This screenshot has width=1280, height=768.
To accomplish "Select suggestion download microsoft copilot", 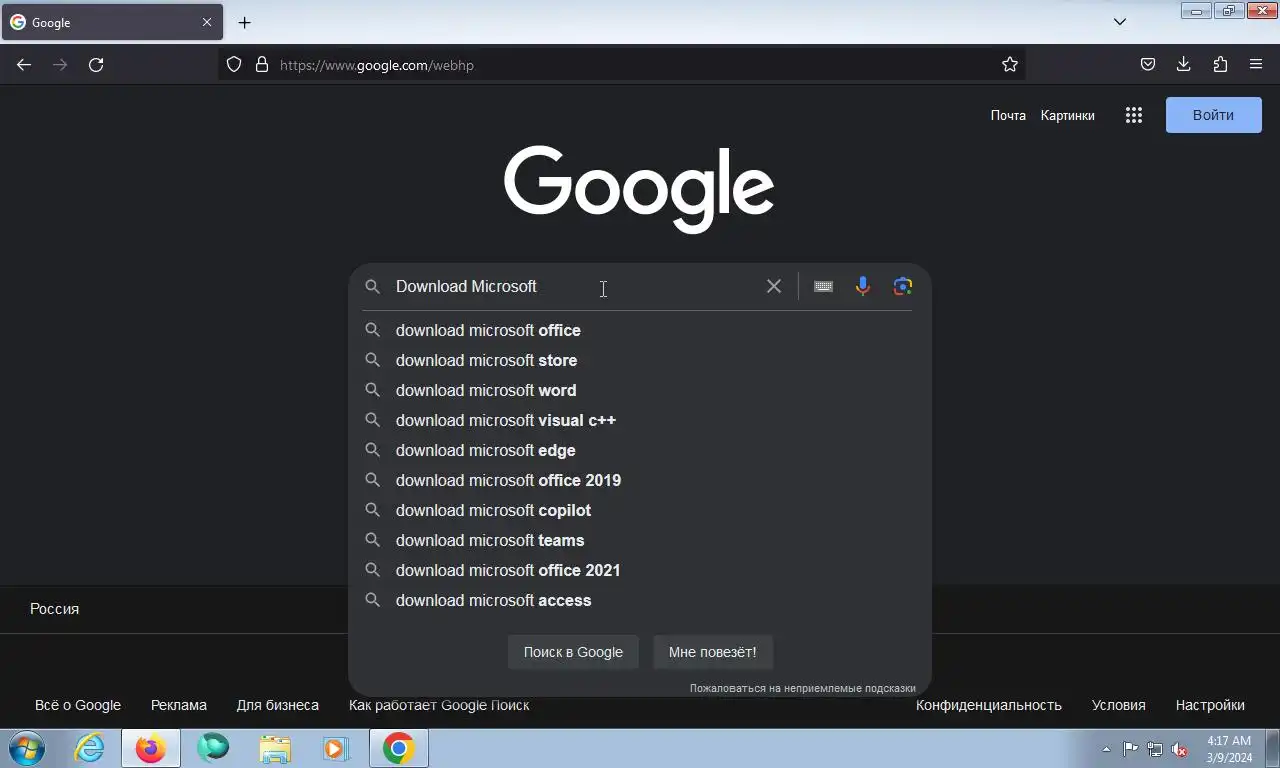I will [x=640, y=510].
